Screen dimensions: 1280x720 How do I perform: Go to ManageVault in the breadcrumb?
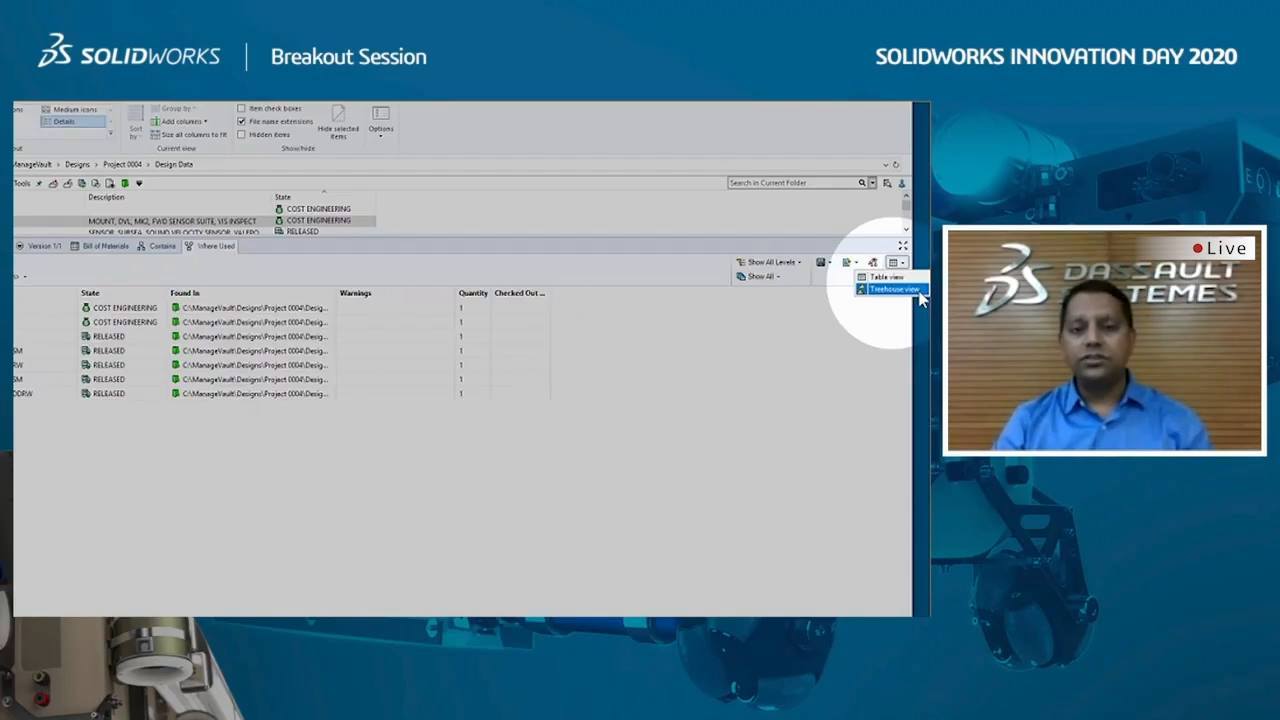[x=33, y=165]
